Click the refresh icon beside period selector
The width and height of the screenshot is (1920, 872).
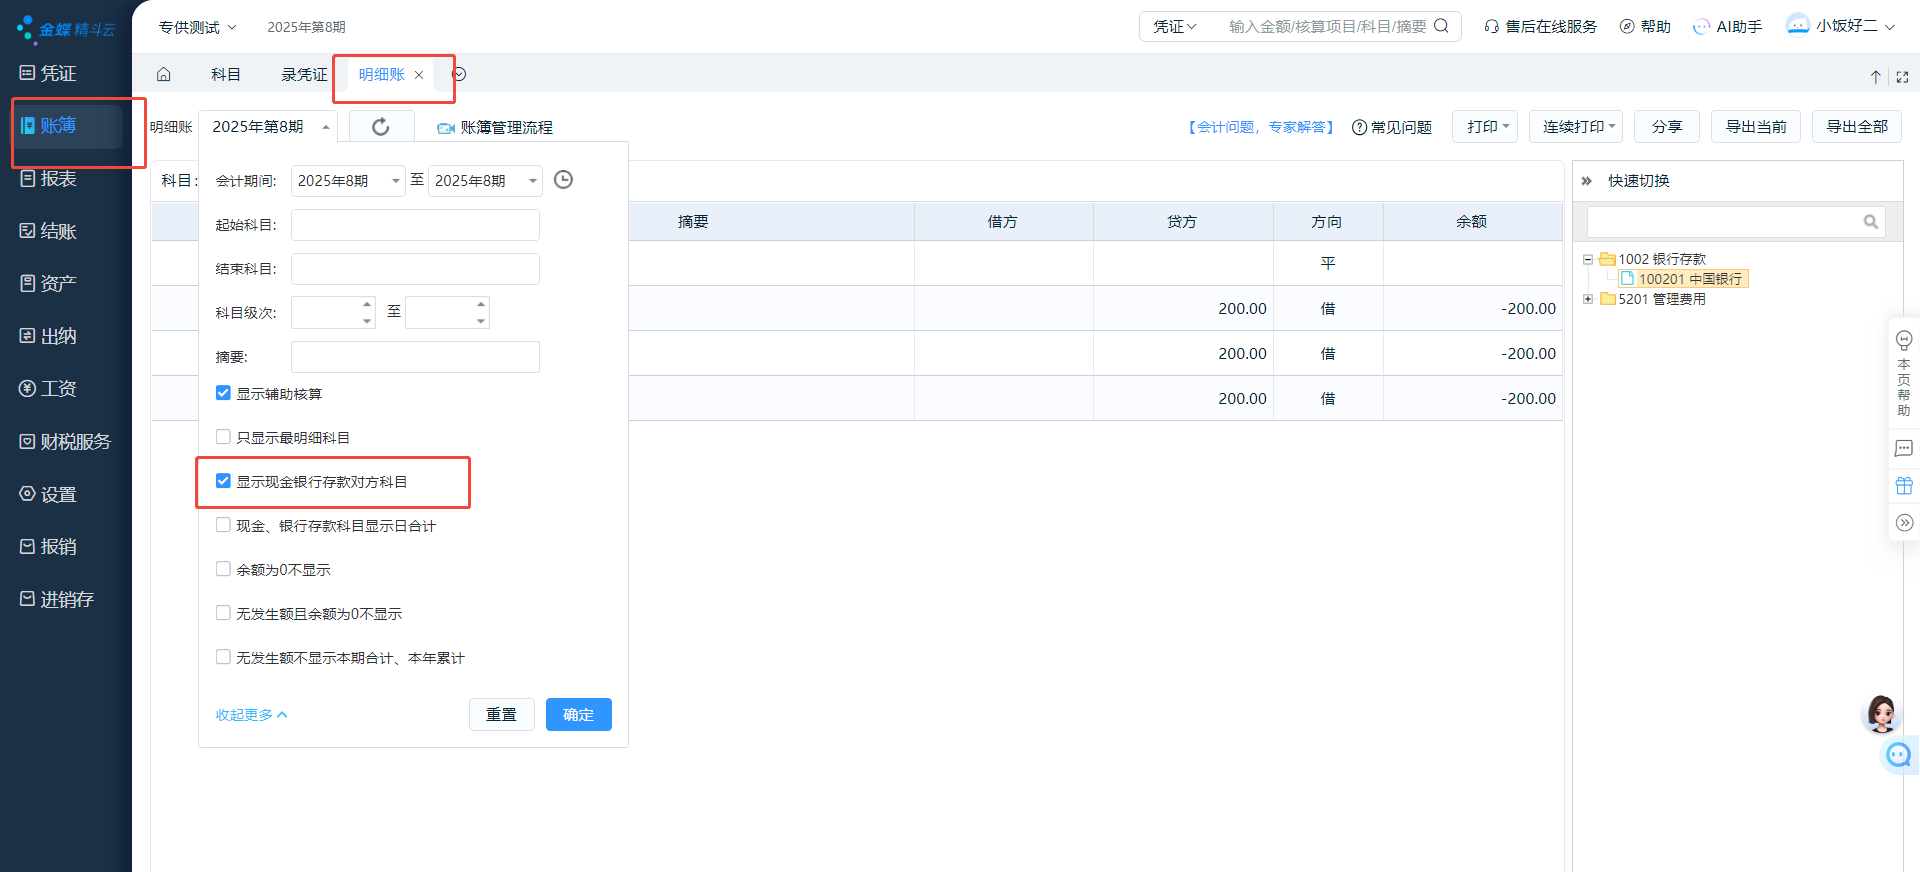click(381, 127)
